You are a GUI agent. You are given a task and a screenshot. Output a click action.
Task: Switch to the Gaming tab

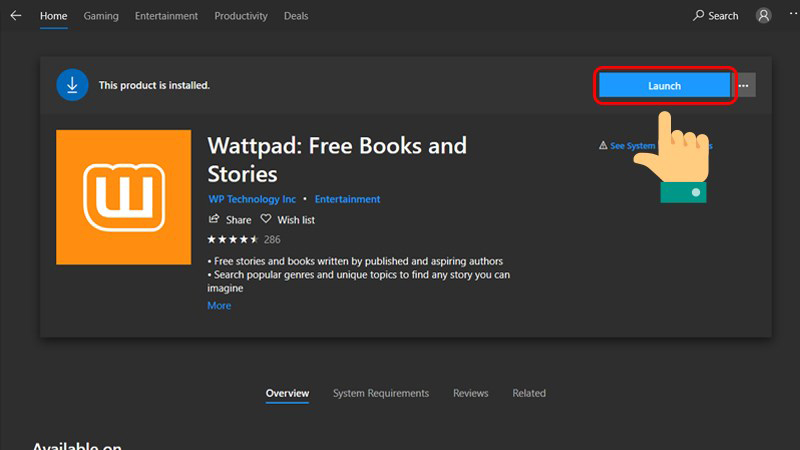pos(101,16)
